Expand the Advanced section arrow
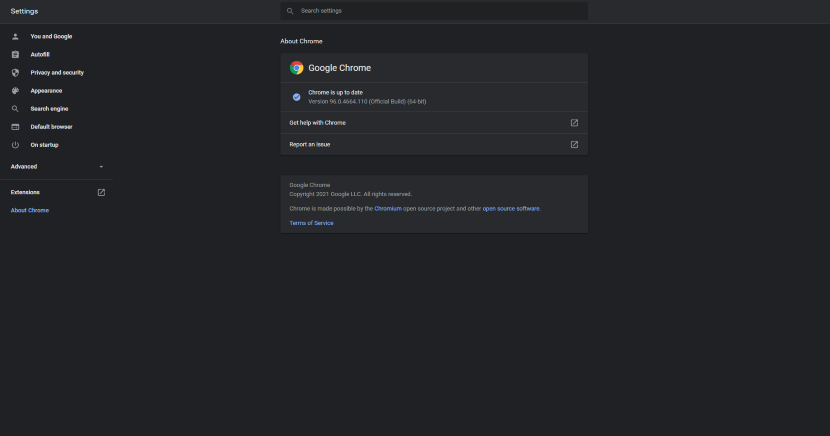Screen dimensions: 830x436 coord(101,167)
